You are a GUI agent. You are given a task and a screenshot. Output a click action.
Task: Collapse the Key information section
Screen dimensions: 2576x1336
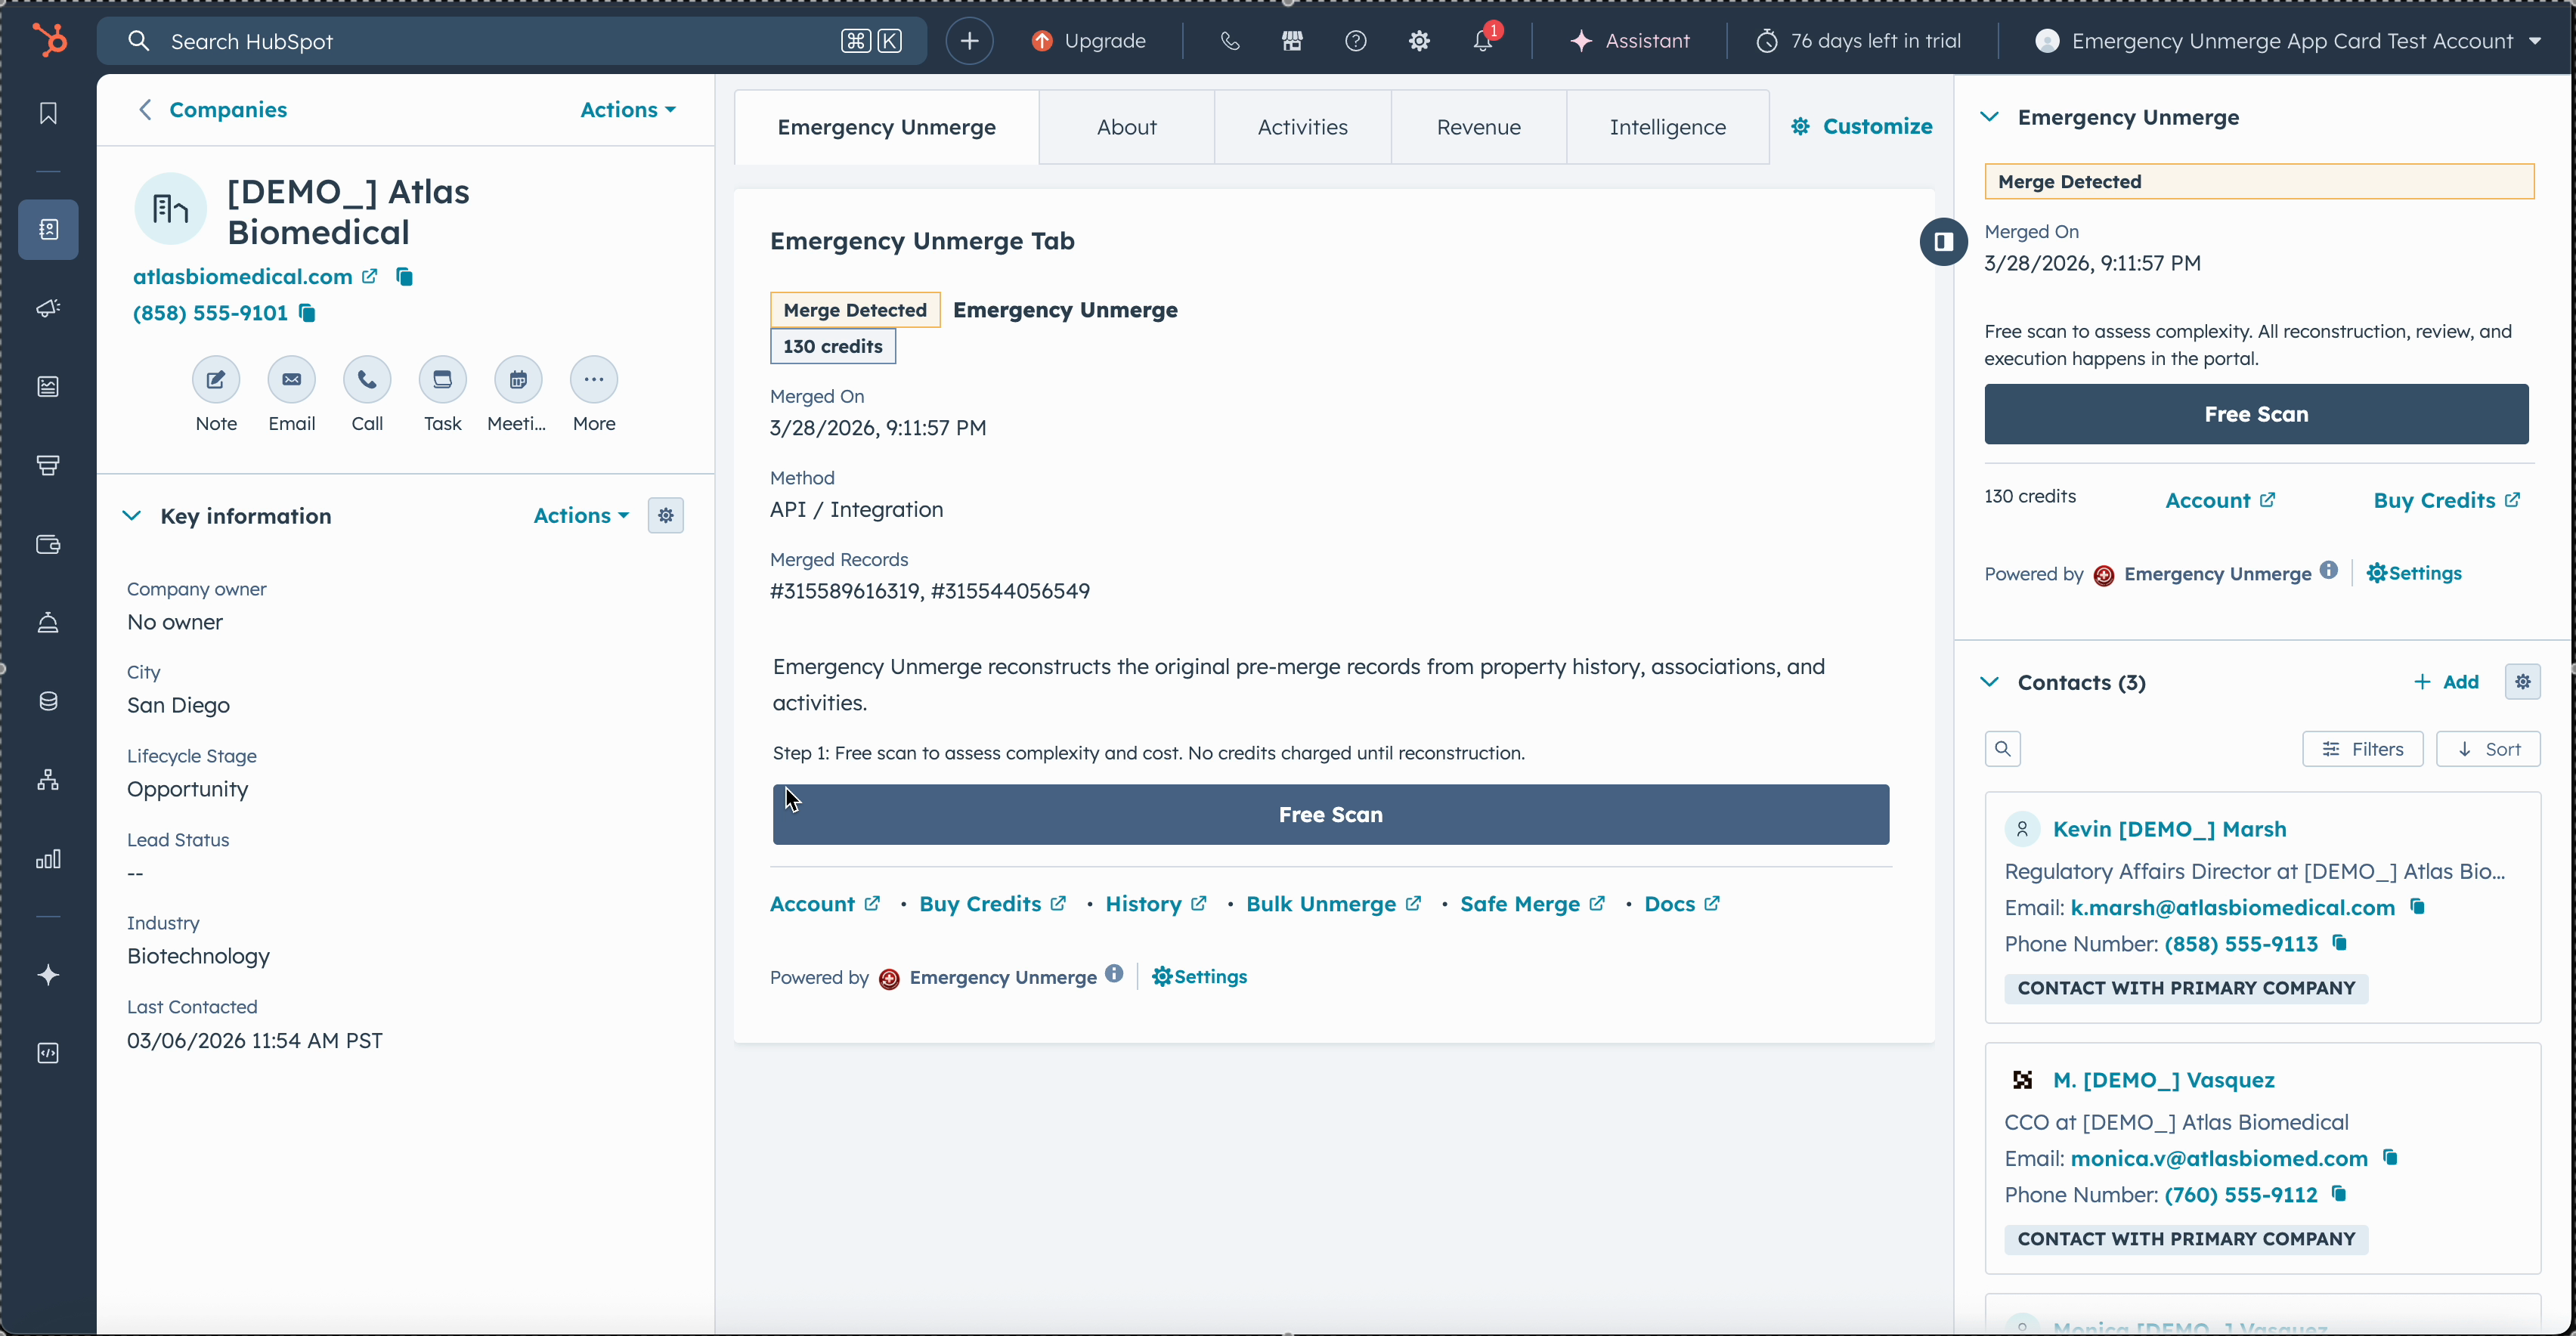tap(131, 516)
